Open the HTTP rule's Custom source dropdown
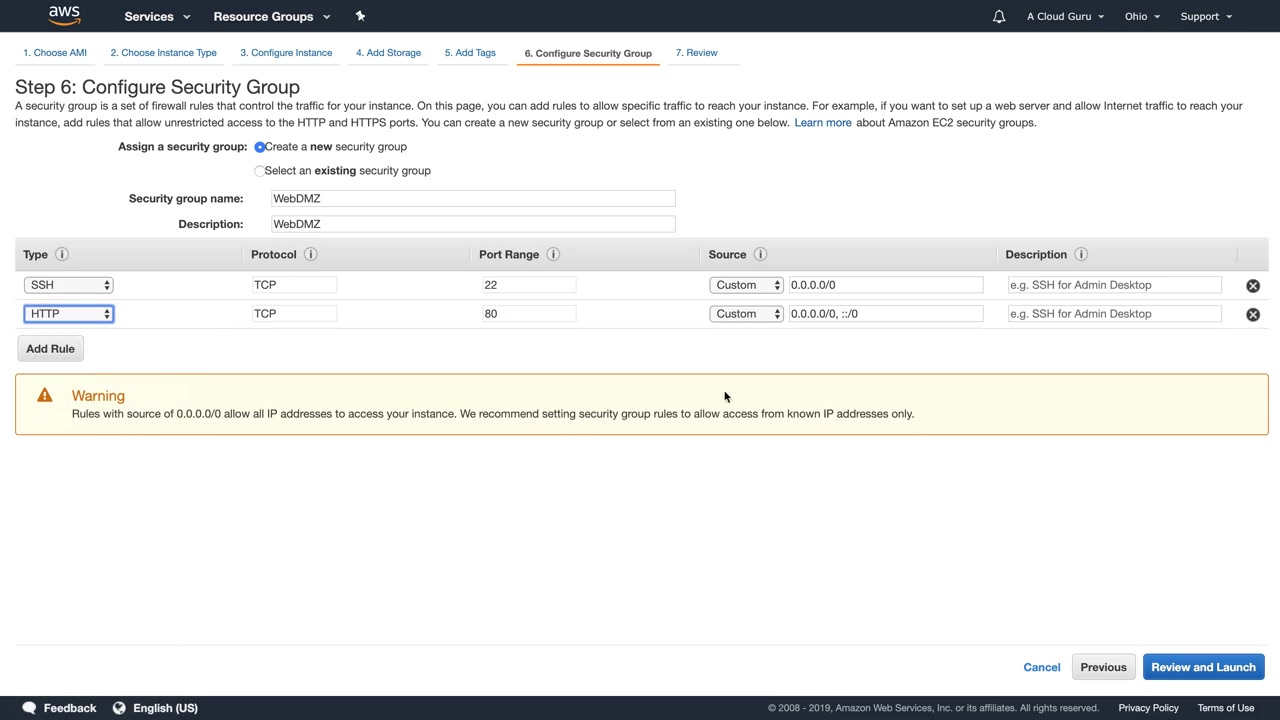1280x720 pixels. [747, 314]
